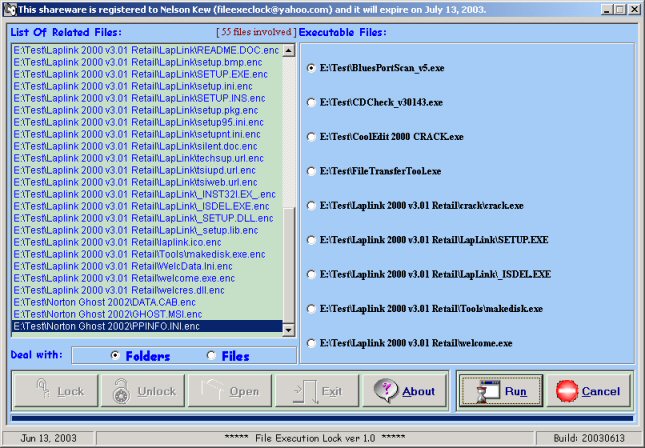Click the 55 files involved label

pyautogui.click(x=256, y=32)
